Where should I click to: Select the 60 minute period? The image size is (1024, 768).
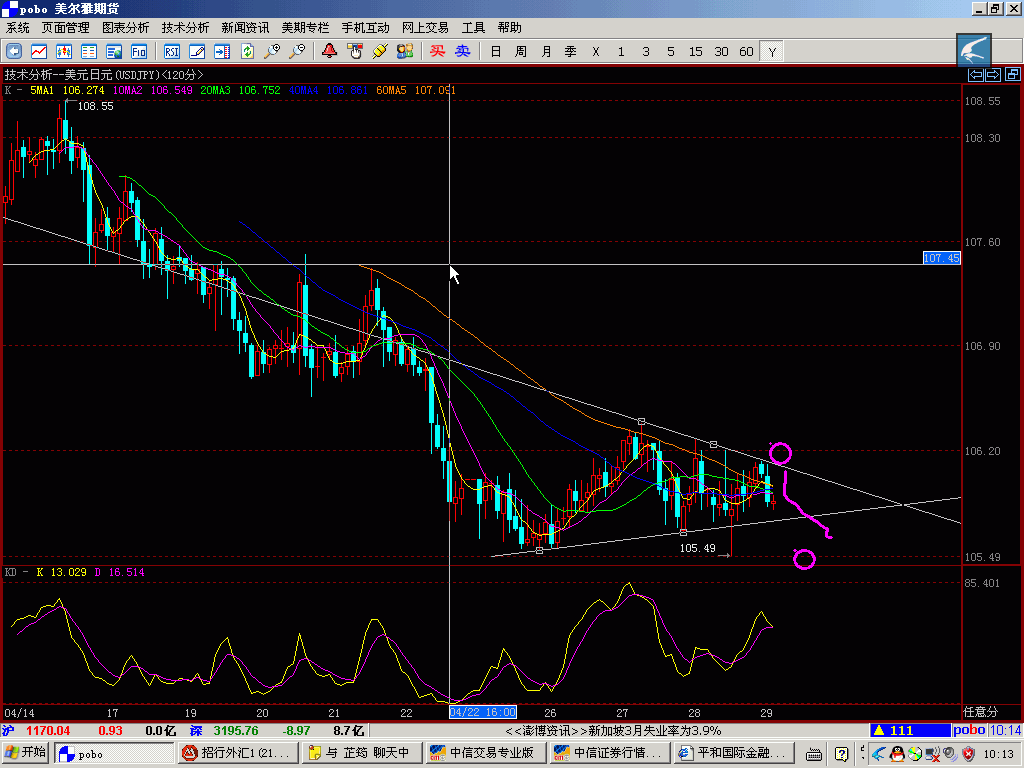pyautogui.click(x=746, y=52)
